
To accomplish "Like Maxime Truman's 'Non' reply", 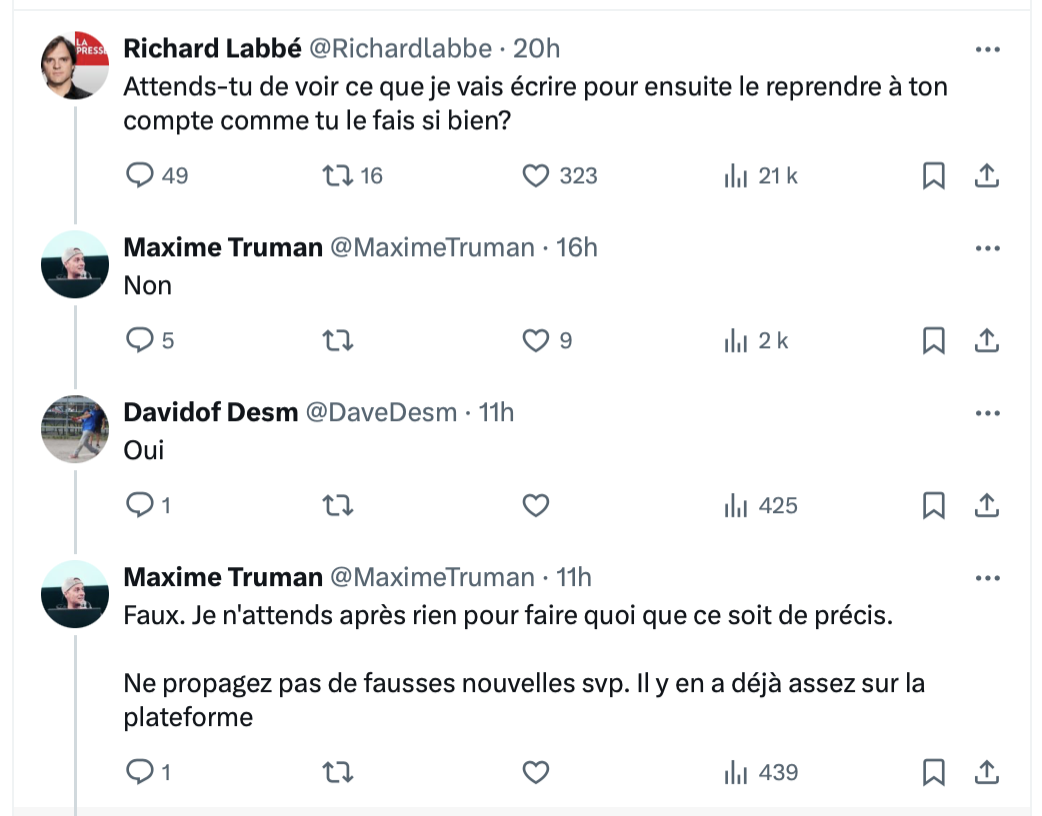I will (x=547, y=341).
